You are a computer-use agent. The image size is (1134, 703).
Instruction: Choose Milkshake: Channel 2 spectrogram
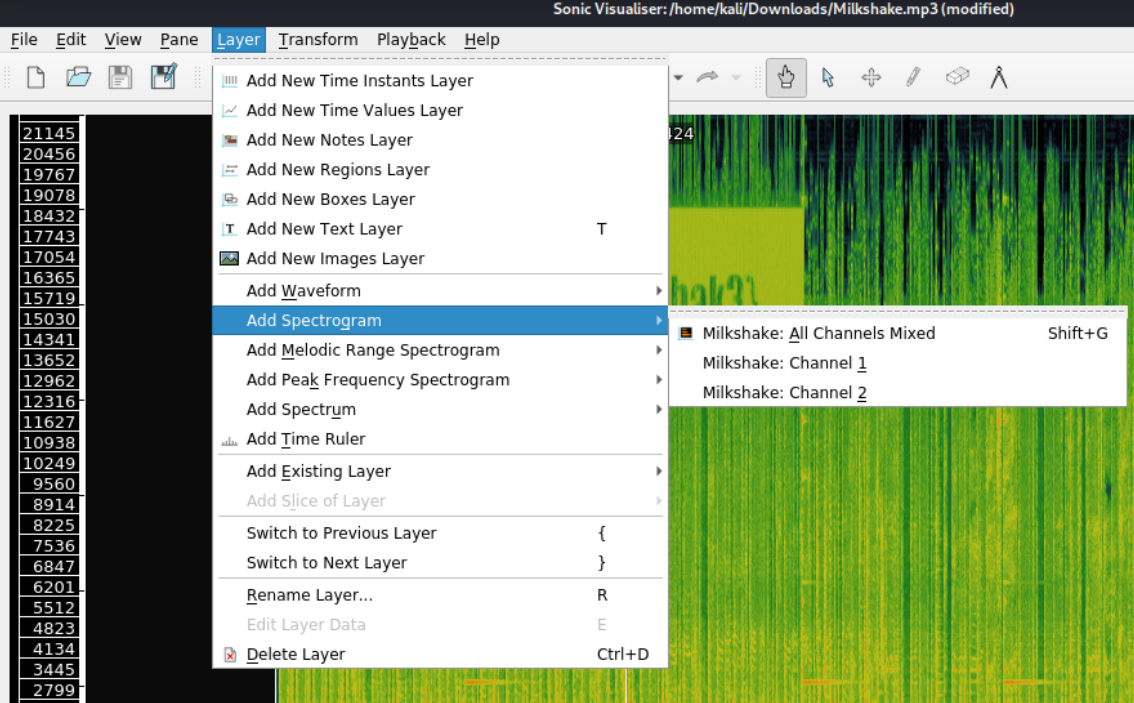coord(784,393)
